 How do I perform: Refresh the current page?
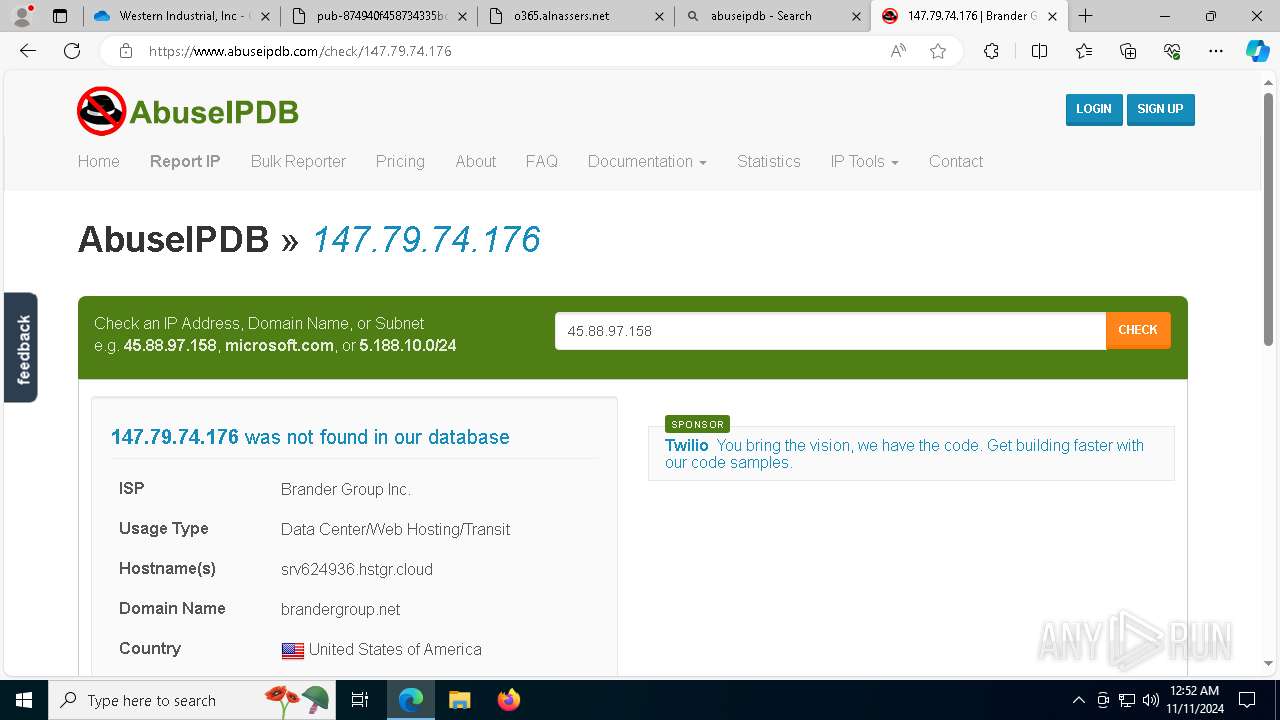coord(72,51)
